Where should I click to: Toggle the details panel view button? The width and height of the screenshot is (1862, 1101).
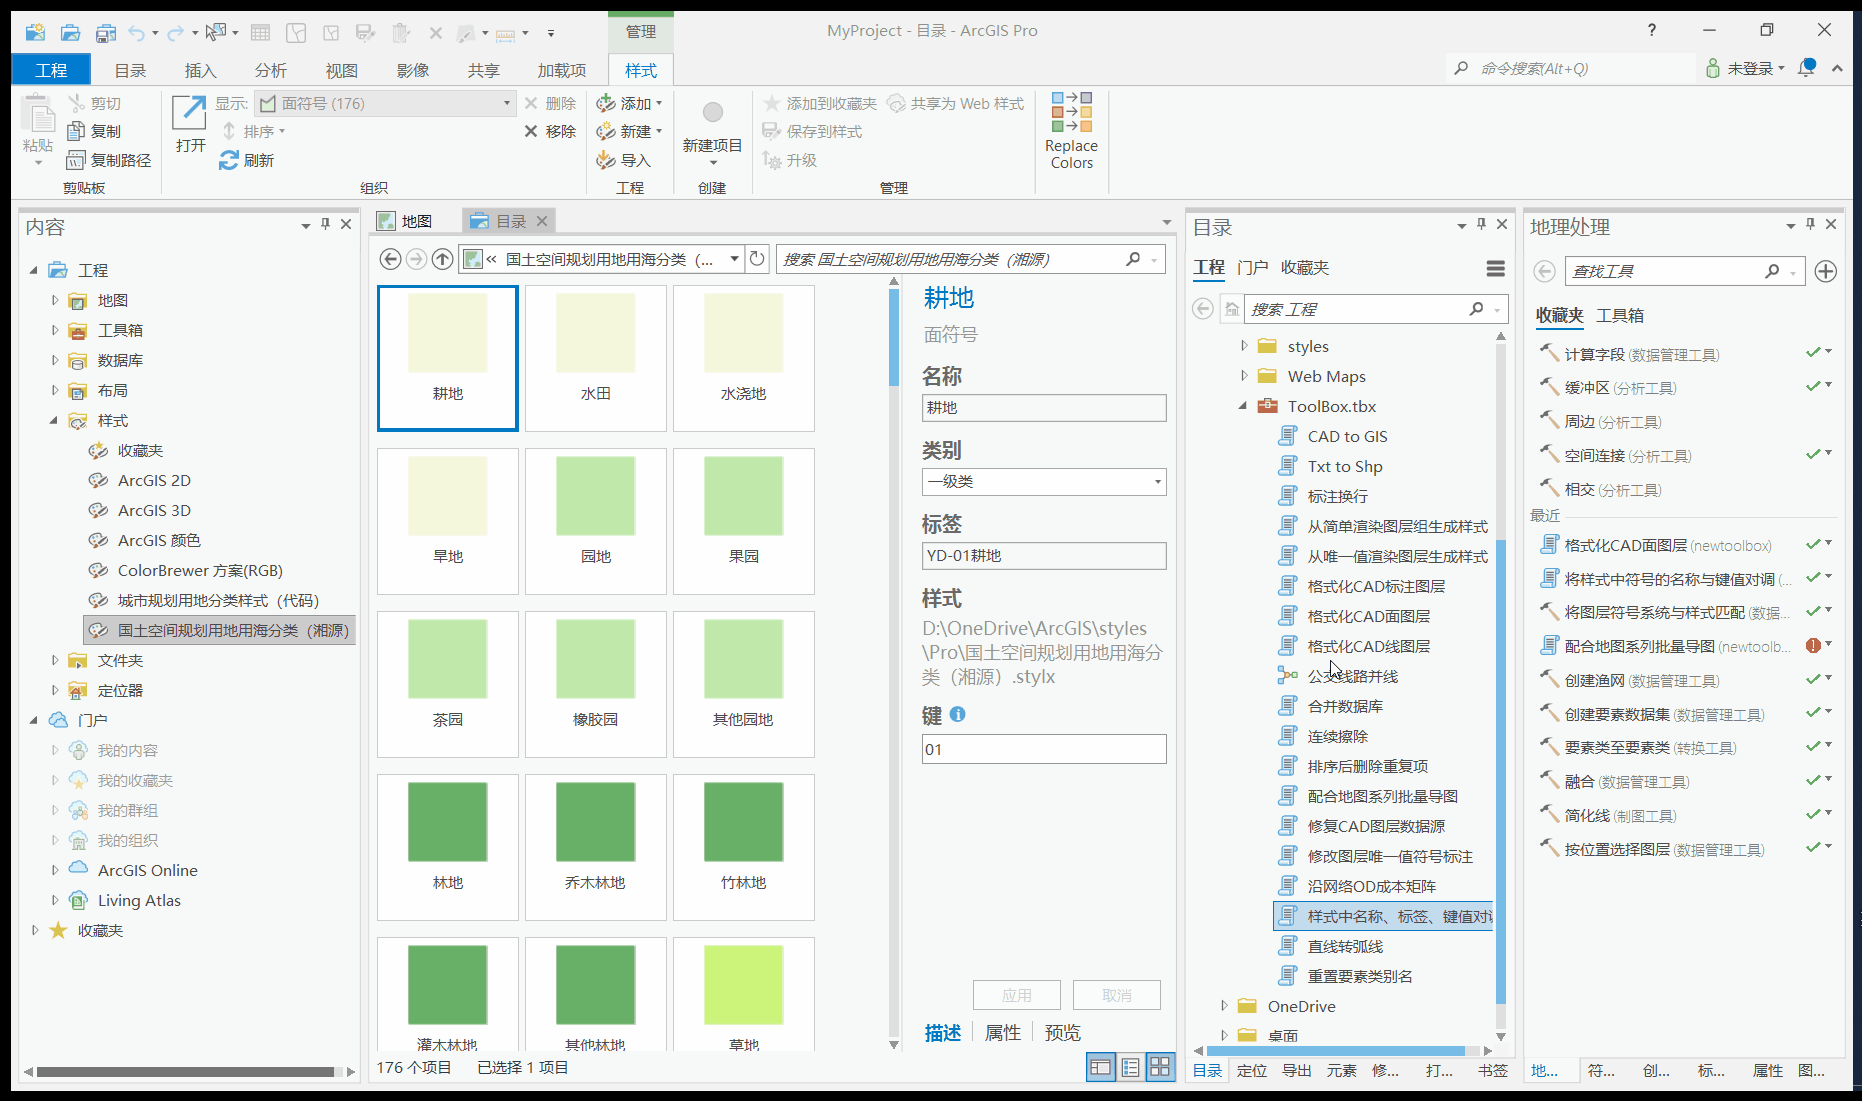click(1100, 1067)
